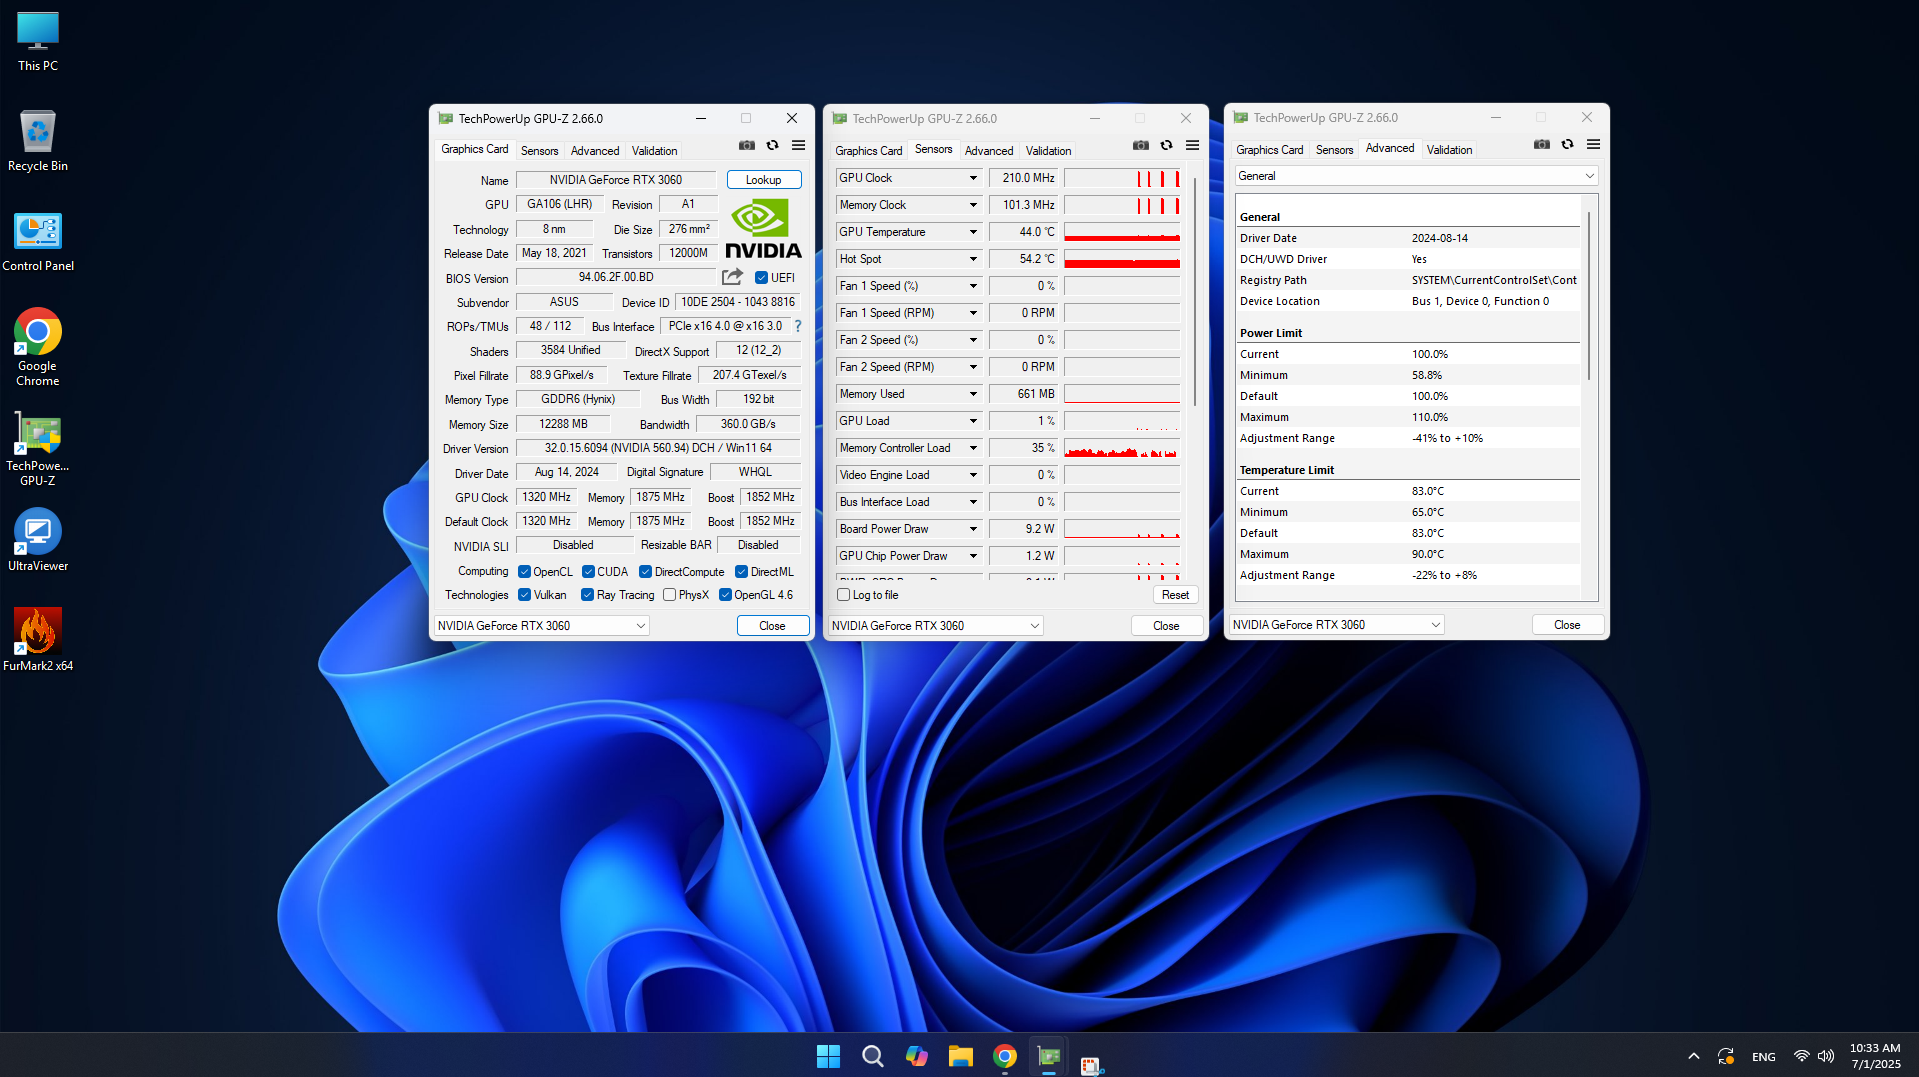Image resolution: width=1919 pixels, height=1077 pixels.
Task: Open TechPowerUp GPU-Z desktop shortcut
Action: tap(38, 448)
